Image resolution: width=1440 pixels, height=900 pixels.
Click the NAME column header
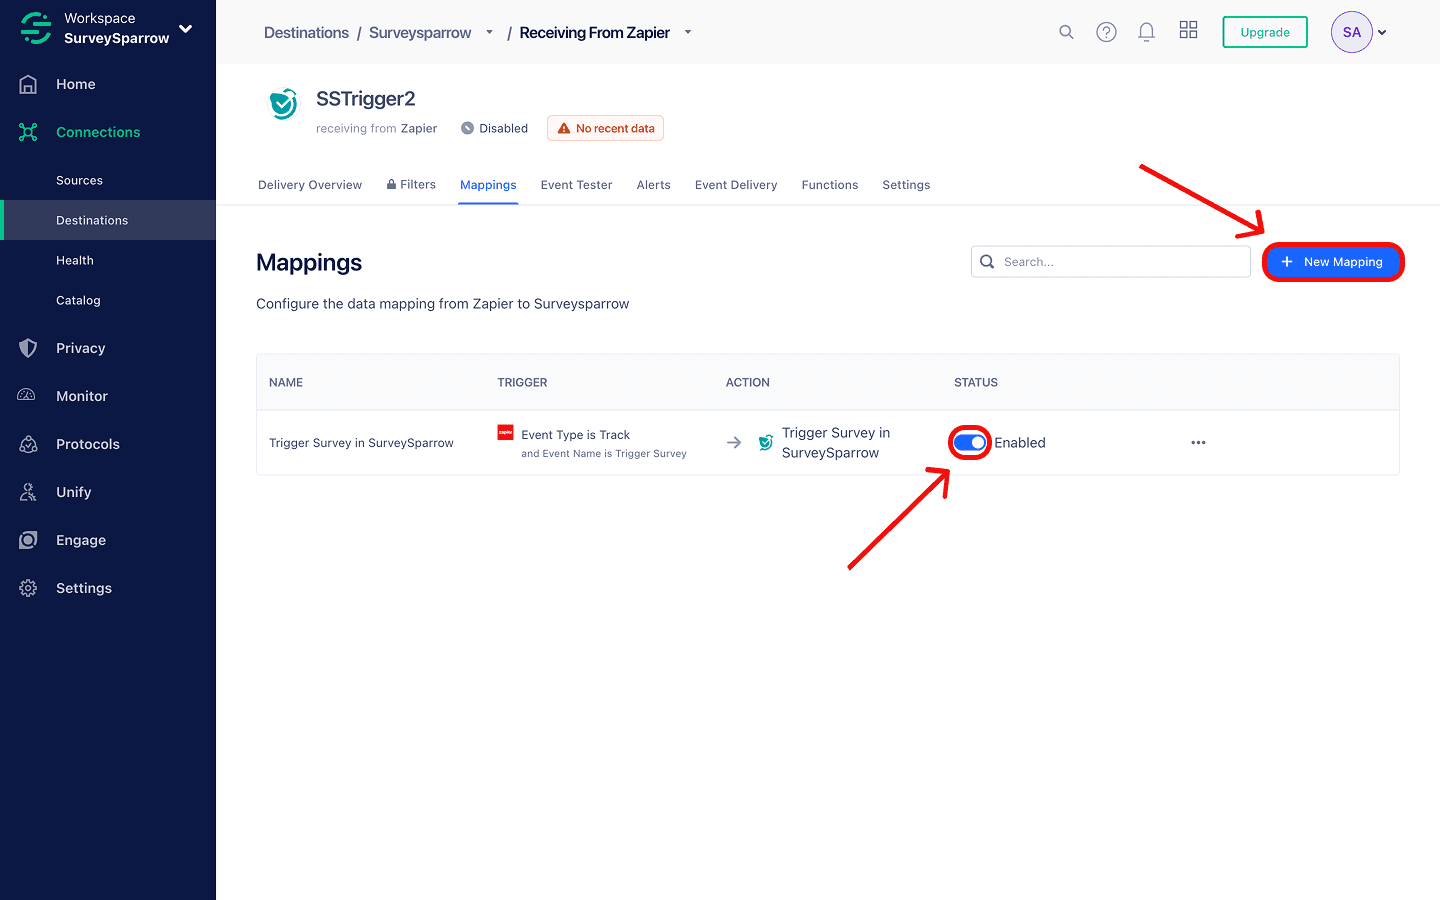coord(286,383)
